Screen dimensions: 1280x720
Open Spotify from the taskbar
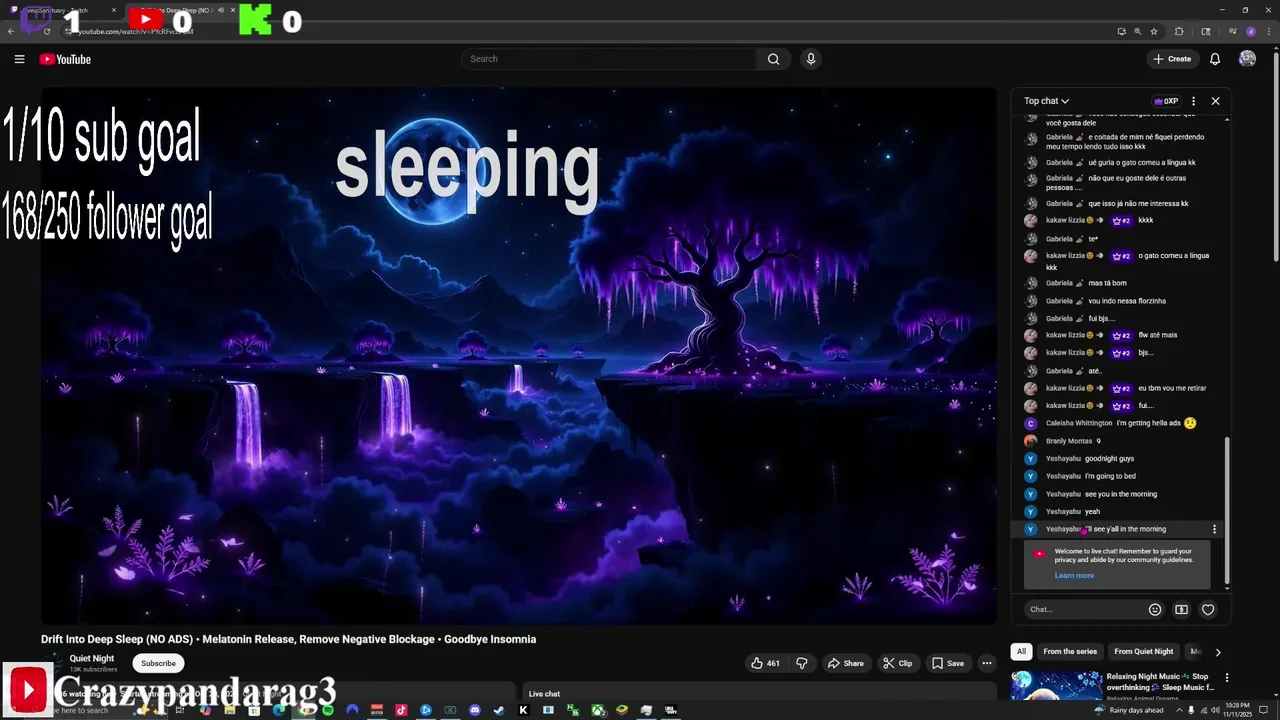(328, 710)
